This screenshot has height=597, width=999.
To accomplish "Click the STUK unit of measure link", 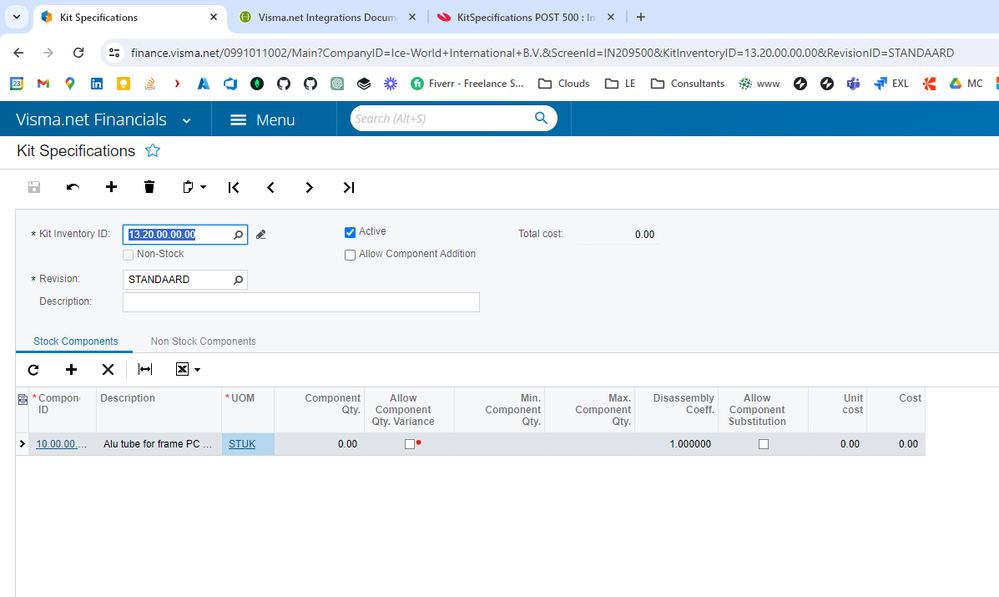I will coord(242,444).
